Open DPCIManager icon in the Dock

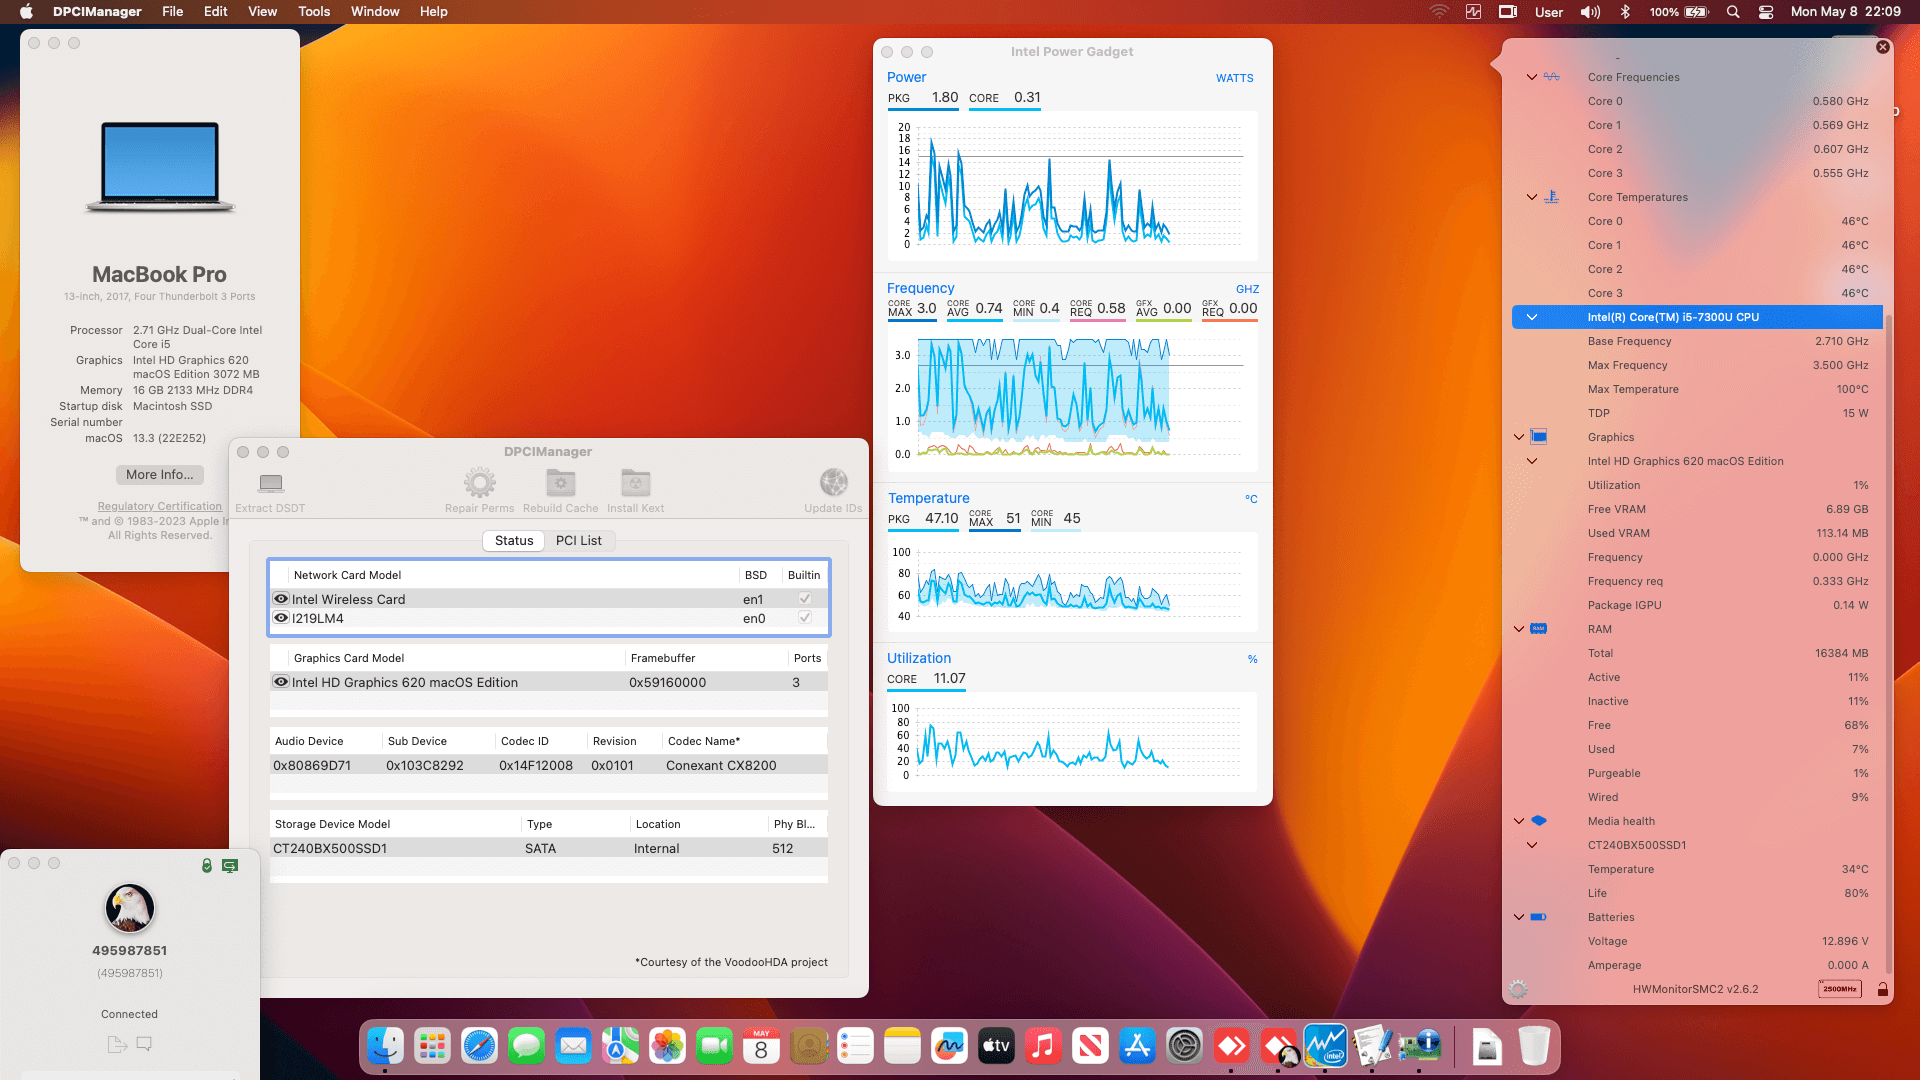tap(1419, 1046)
